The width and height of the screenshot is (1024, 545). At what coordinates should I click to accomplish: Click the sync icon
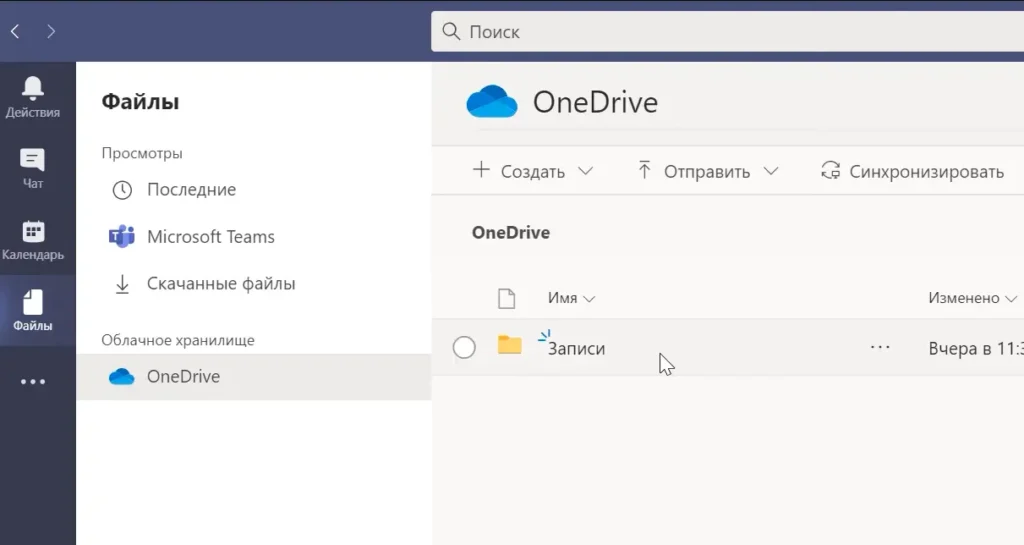[830, 170]
